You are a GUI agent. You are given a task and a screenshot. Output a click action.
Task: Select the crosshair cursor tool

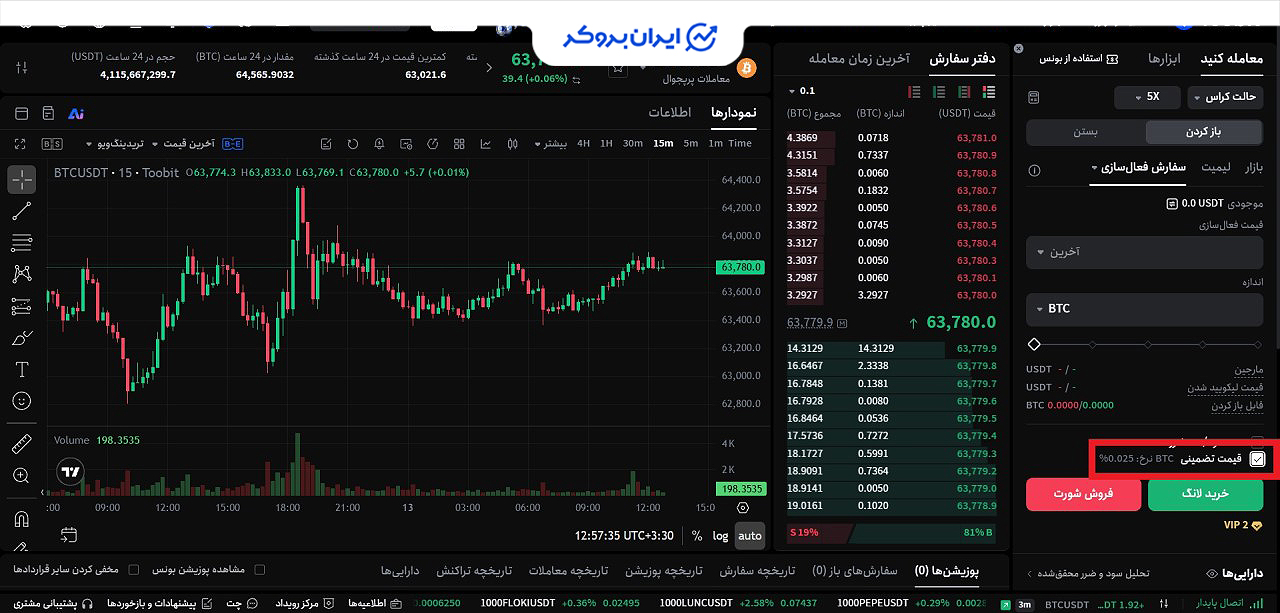pos(21,180)
